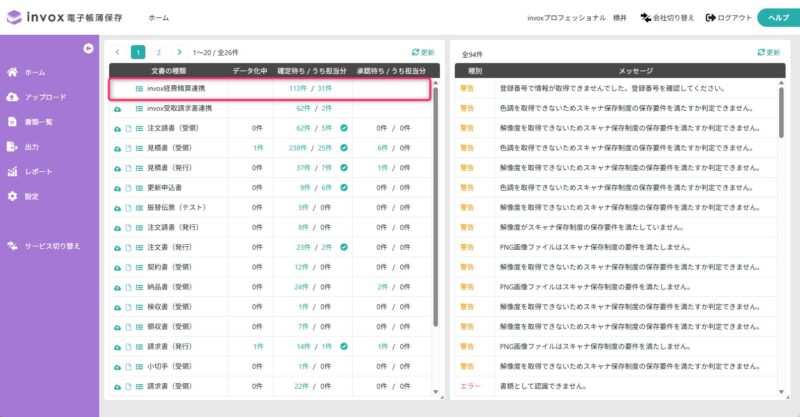This screenshot has height=417, width=800.
Task: Click サービス切り替え in the sidebar
Action: tap(43, 246)
